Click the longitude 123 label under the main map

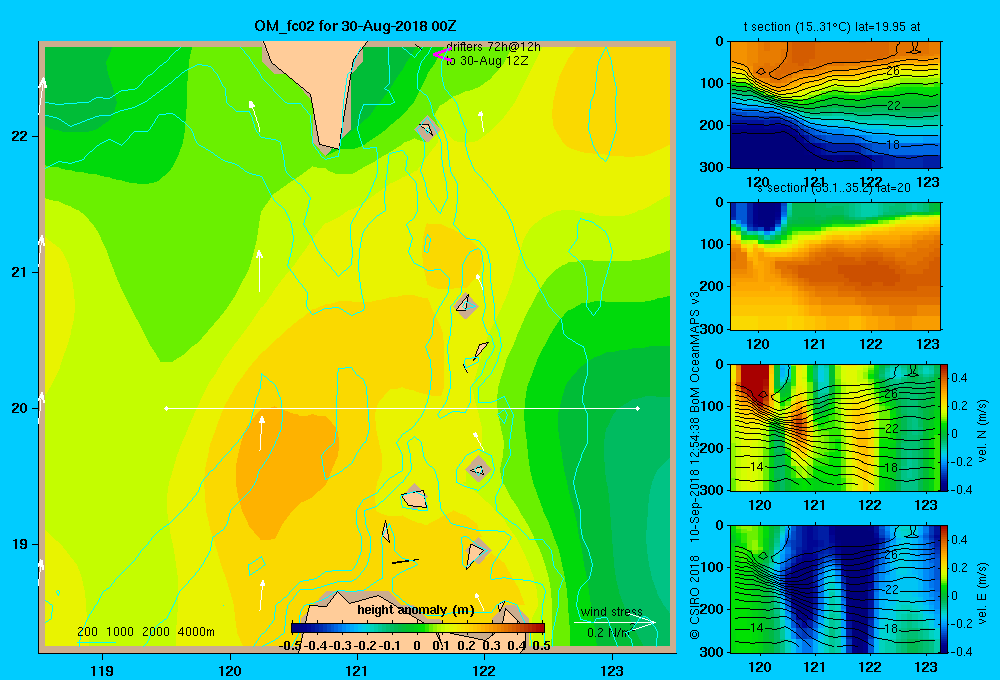tap(612, 670)
